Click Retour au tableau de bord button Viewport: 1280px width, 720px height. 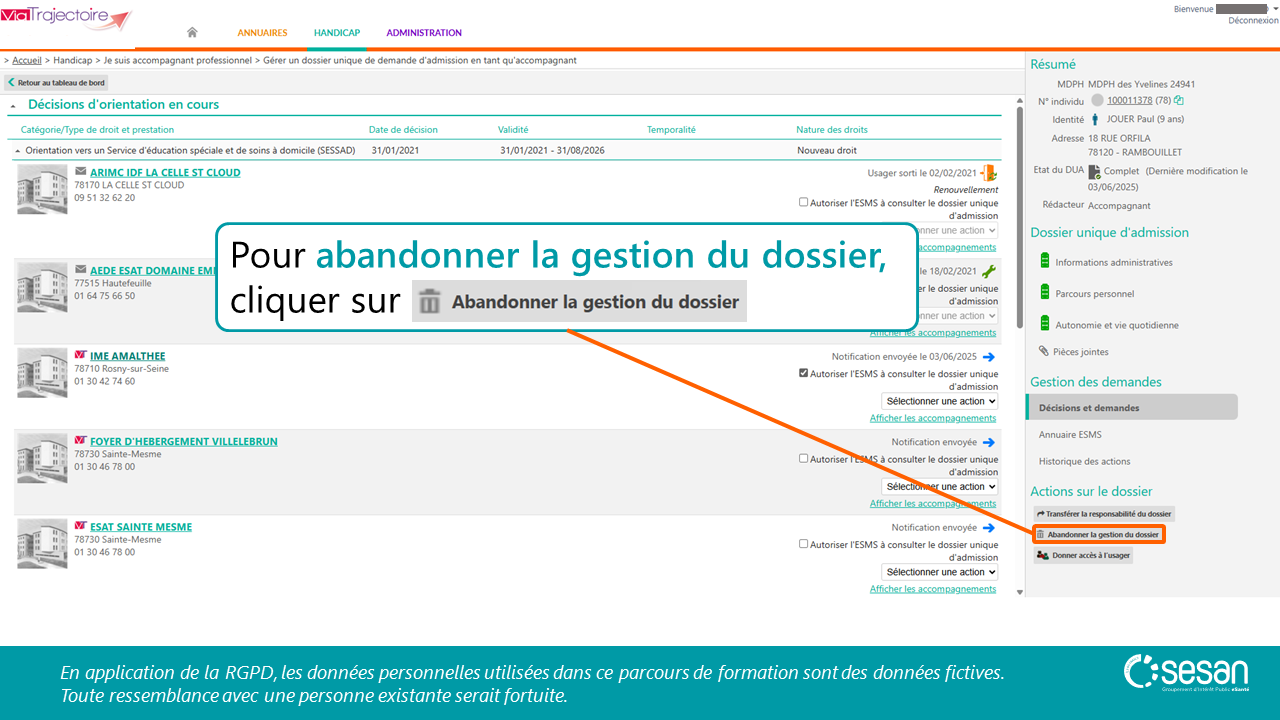click(56, 83)
